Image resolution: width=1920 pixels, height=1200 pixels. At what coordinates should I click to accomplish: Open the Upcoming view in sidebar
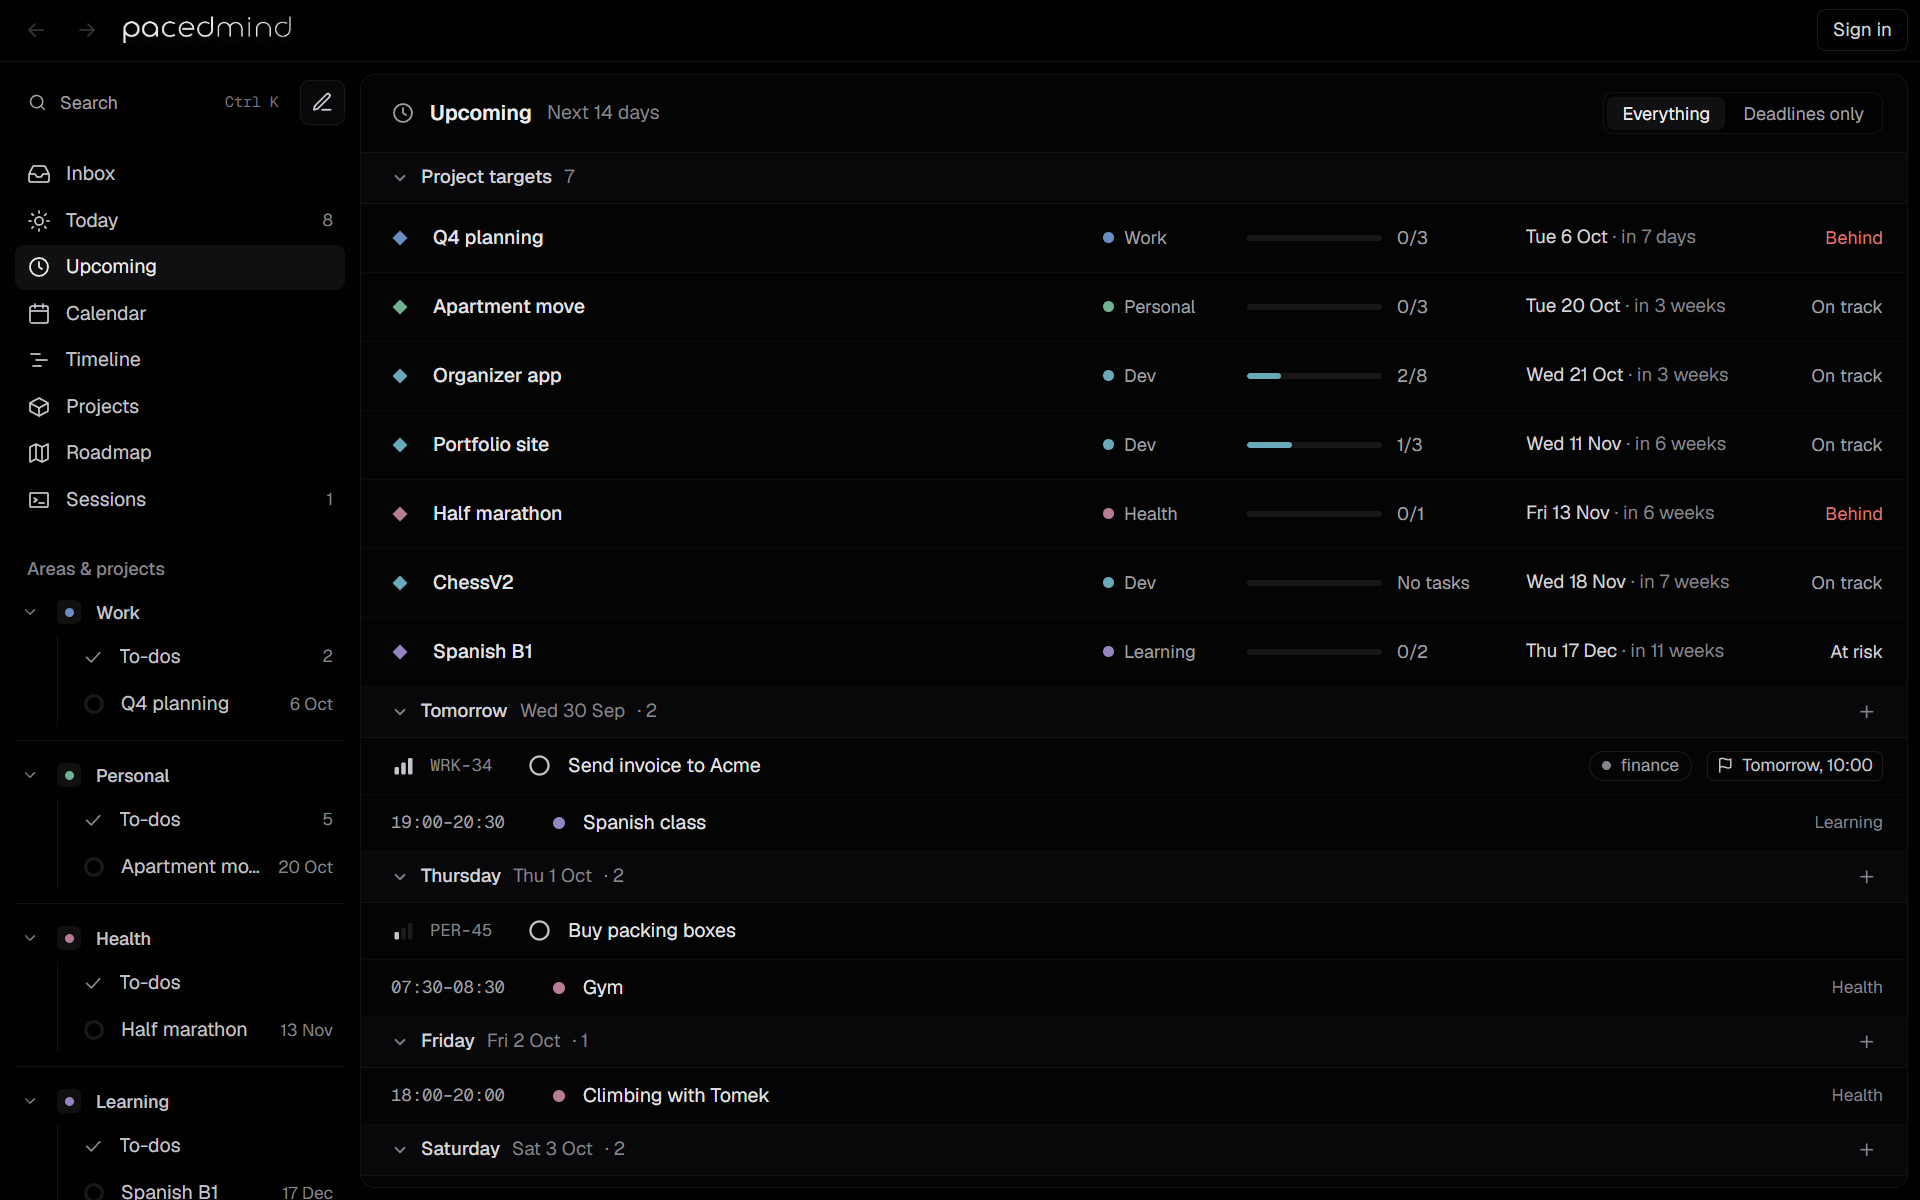[x=180, y=267]
